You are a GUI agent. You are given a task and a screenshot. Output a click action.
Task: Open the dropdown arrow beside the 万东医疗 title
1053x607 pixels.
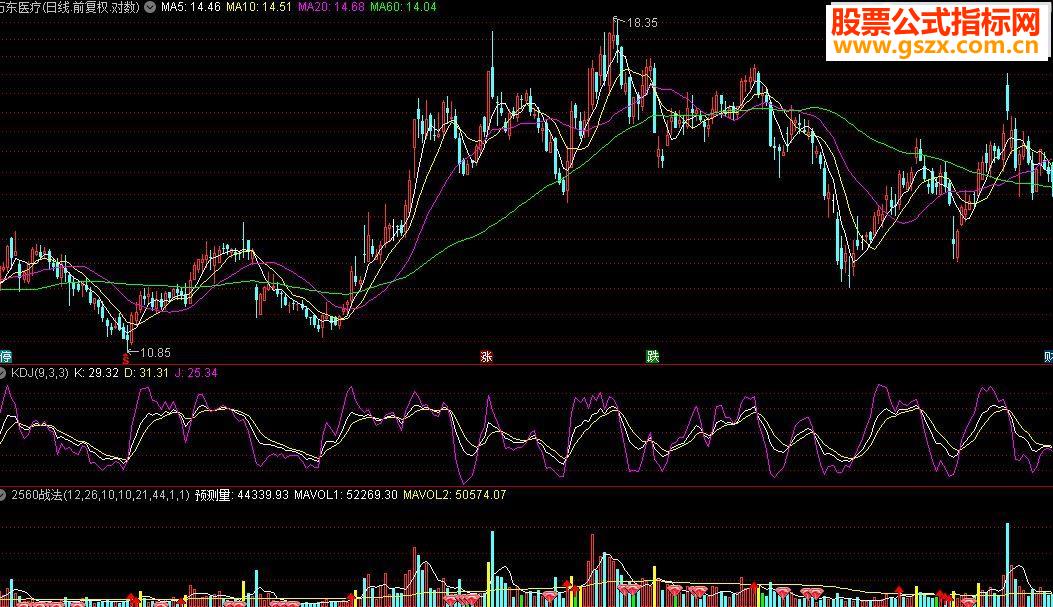point(150,7)
